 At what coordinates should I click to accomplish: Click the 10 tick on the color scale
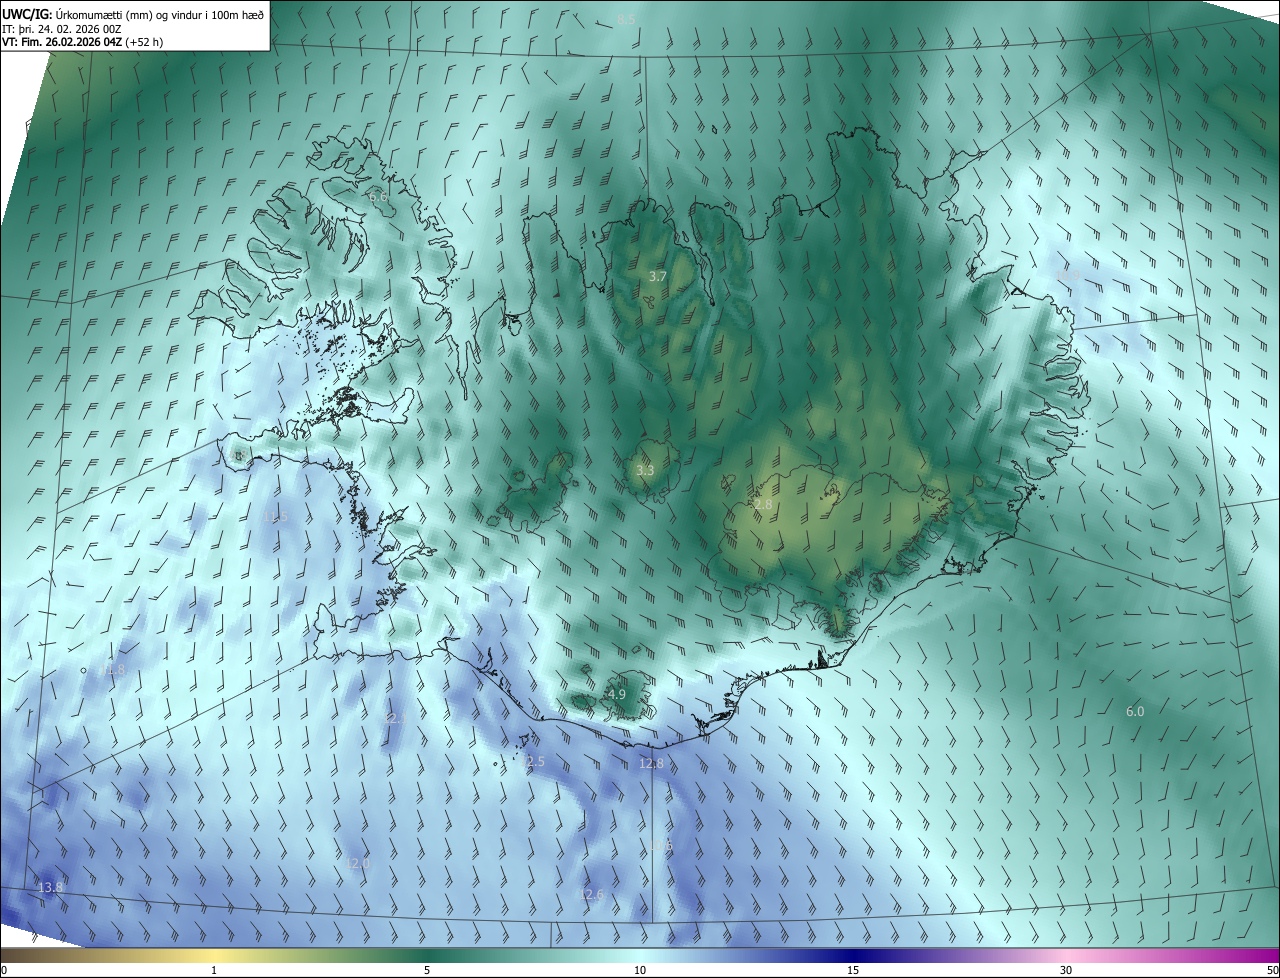[x=640, y=970]
